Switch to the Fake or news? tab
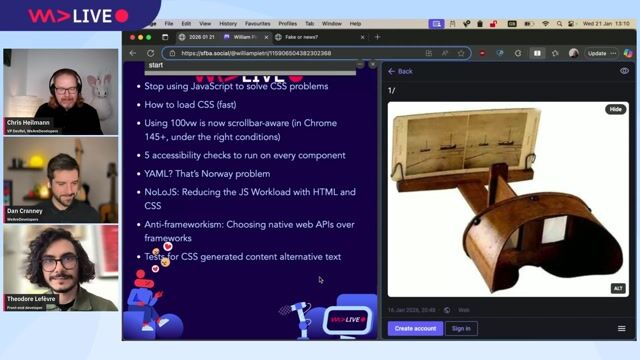The image size is (640, 360). pos(320,37)
